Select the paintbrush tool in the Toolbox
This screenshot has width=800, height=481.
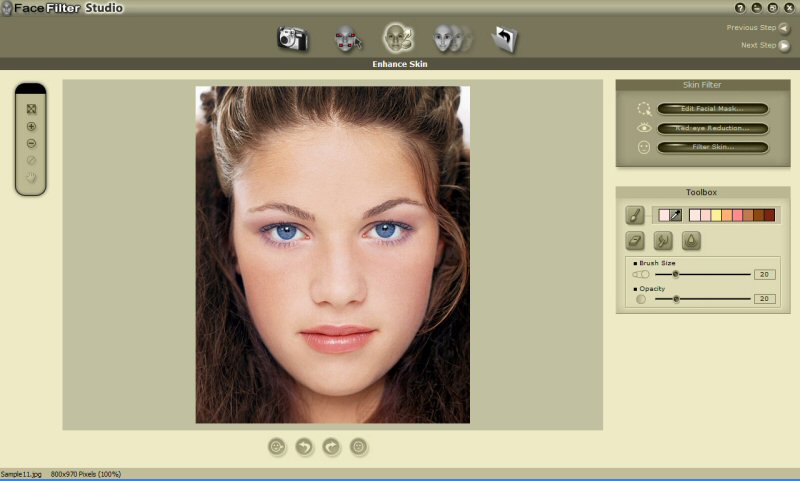pos(635,215)
